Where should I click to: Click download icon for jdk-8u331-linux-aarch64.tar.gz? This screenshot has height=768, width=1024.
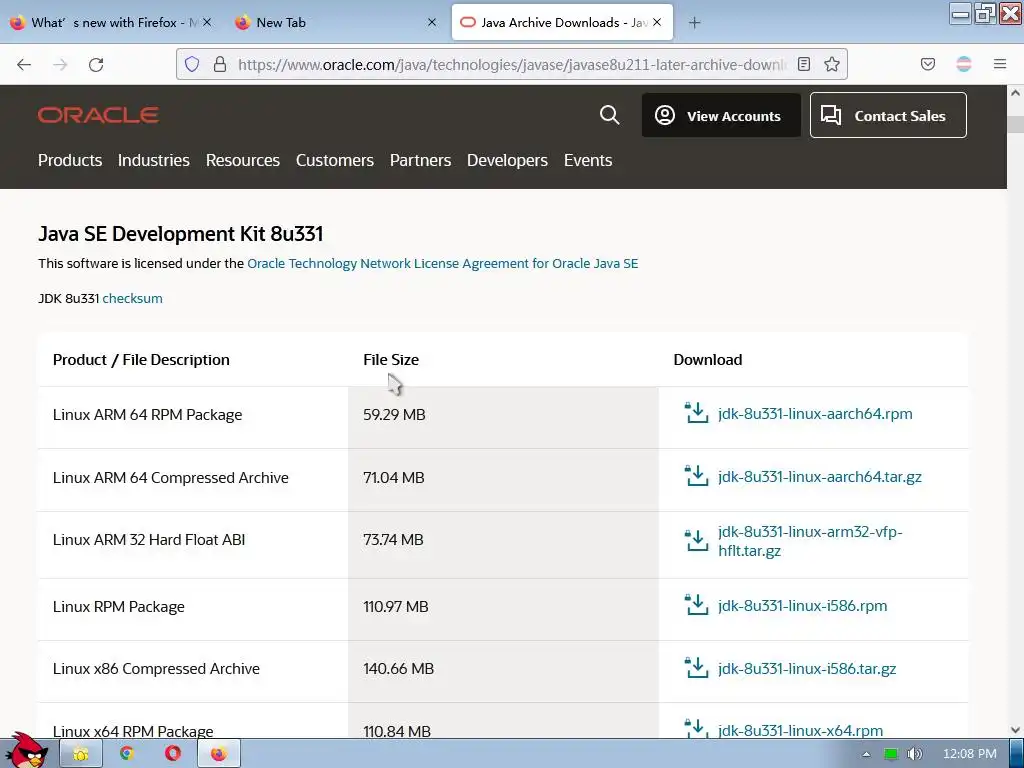pos(696,475)
